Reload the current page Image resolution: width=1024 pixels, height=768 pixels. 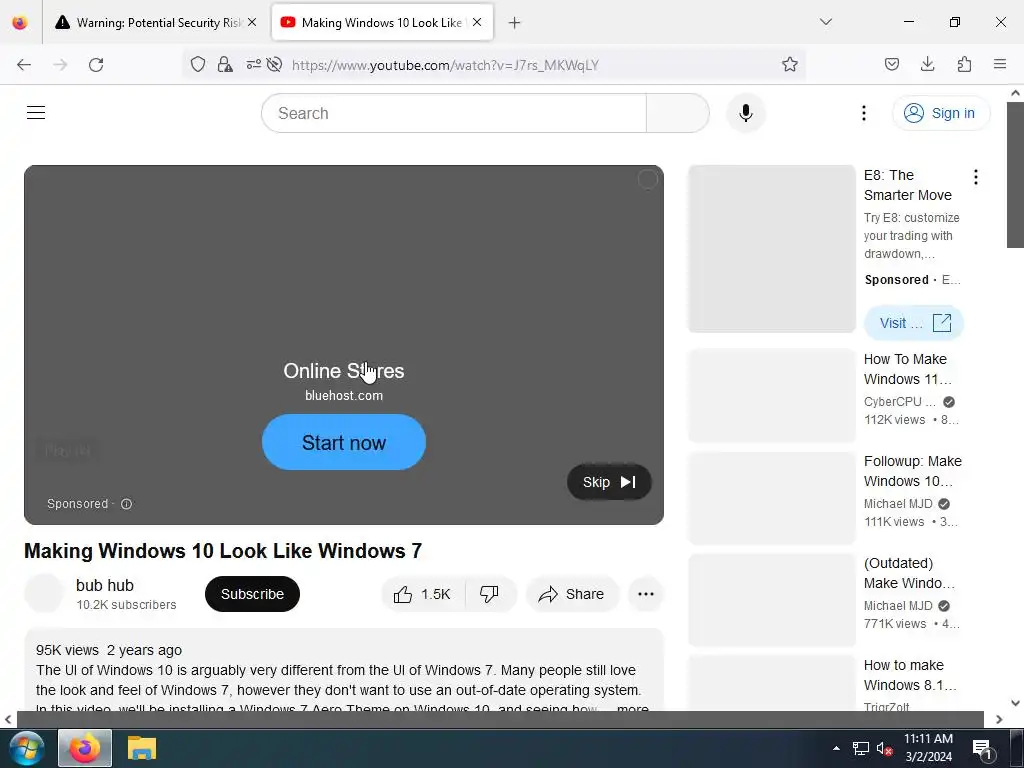(x=96, y=65)
